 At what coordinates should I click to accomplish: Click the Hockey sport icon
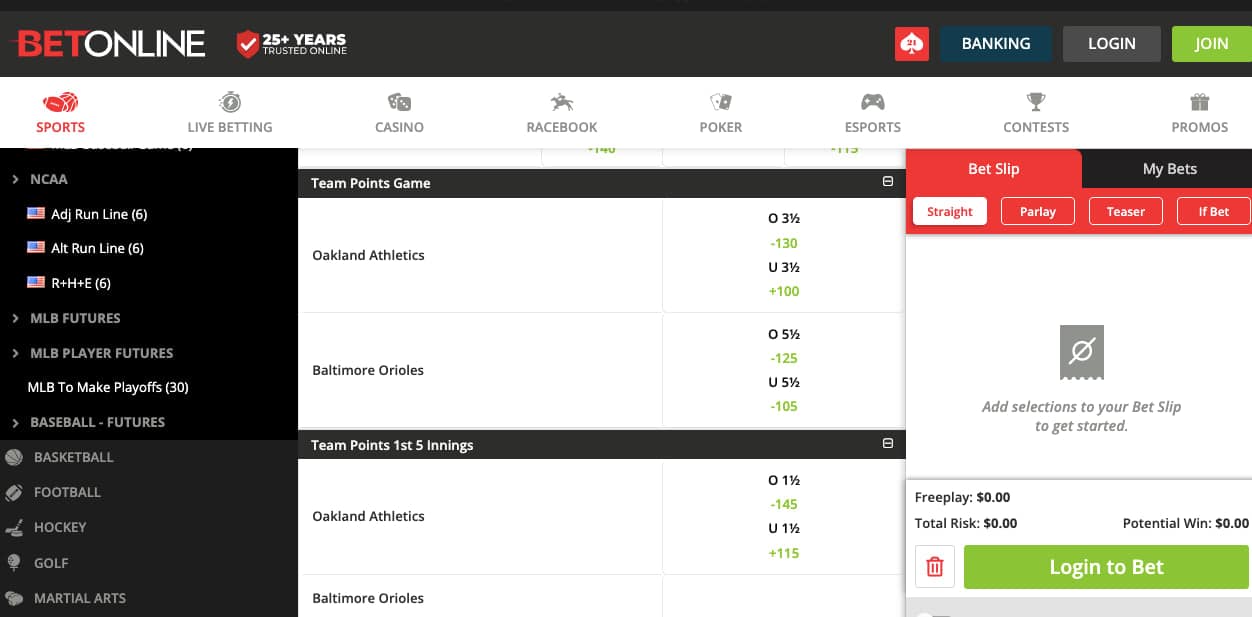click(14, 527)
